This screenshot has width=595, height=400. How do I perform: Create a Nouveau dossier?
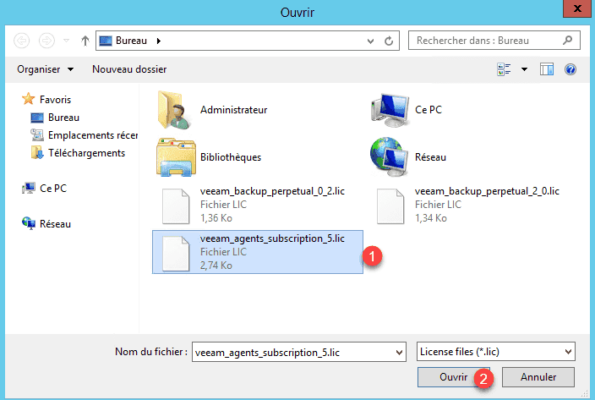pos(129,69)
